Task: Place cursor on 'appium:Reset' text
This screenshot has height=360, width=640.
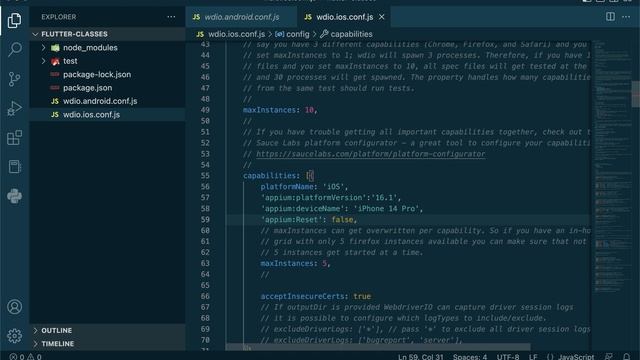Action: click(291, 220)
